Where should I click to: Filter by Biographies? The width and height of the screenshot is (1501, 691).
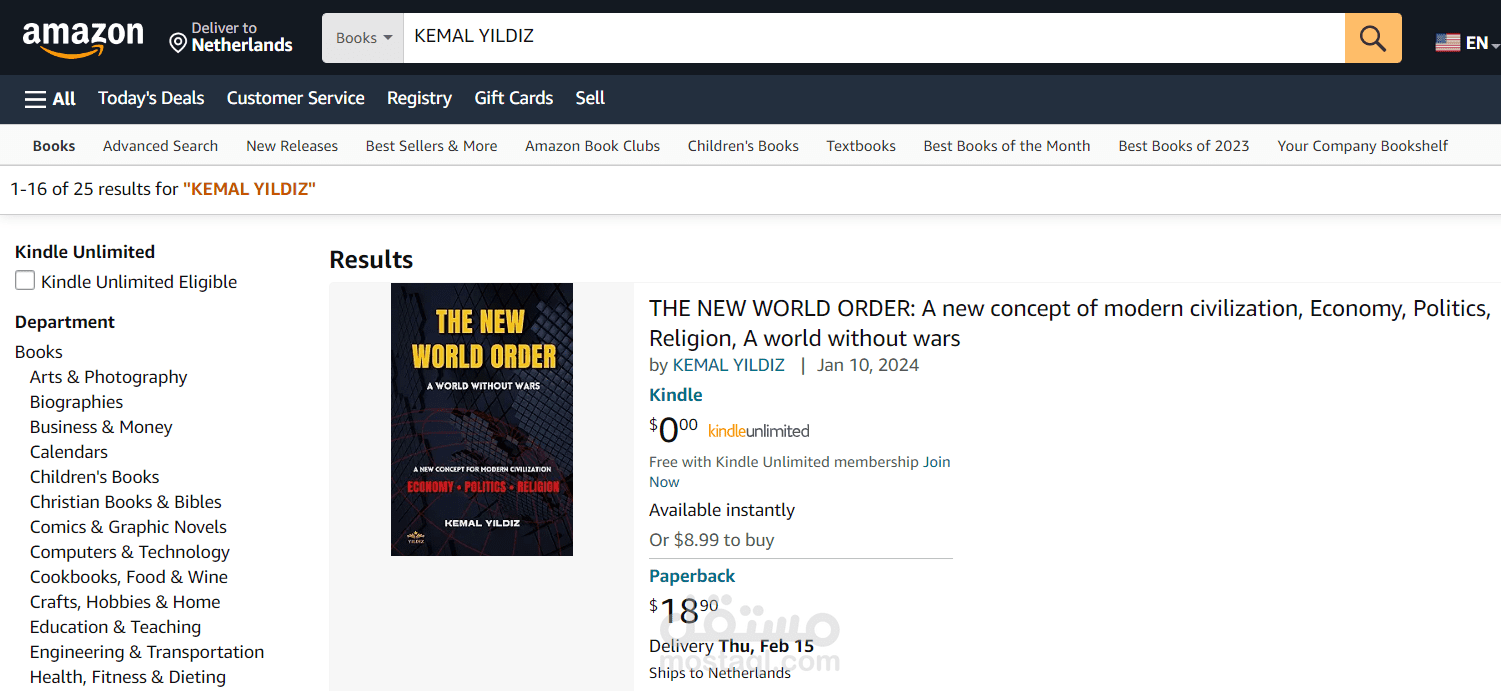pyautogui.click(x=76, y=402)
